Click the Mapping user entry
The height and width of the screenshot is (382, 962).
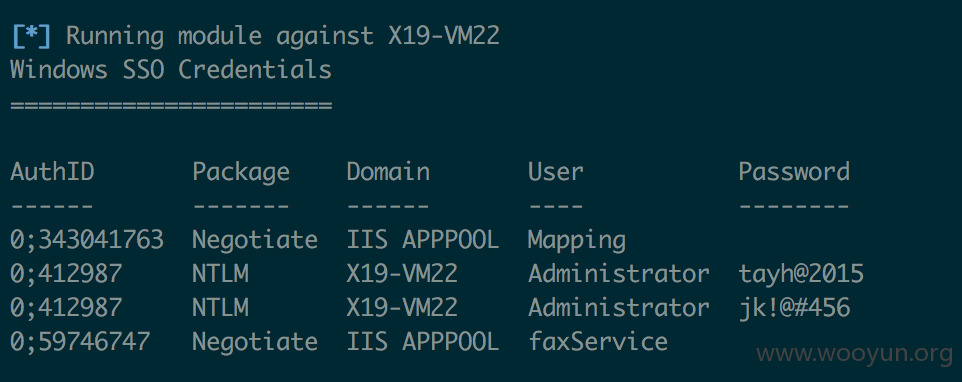point(577,240)
